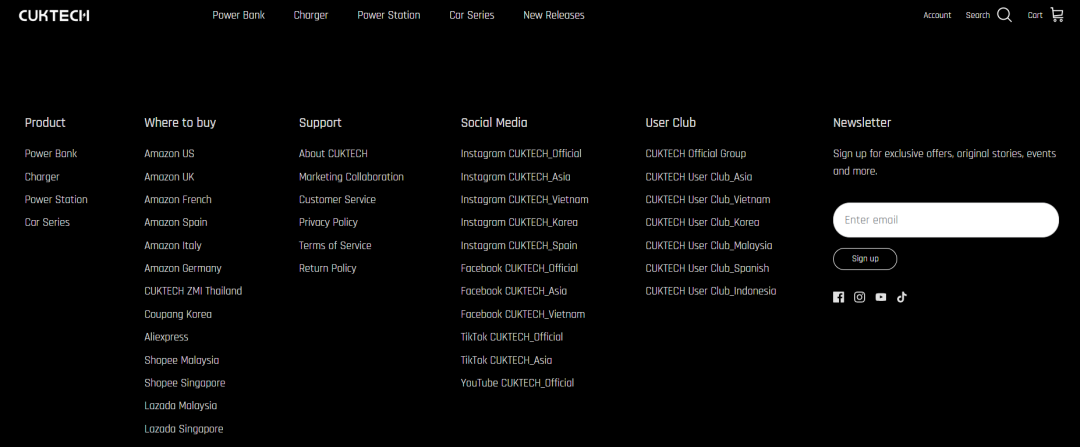Open Power Station from top navigation
This screenshot has height=447, width=1080.
389,15
